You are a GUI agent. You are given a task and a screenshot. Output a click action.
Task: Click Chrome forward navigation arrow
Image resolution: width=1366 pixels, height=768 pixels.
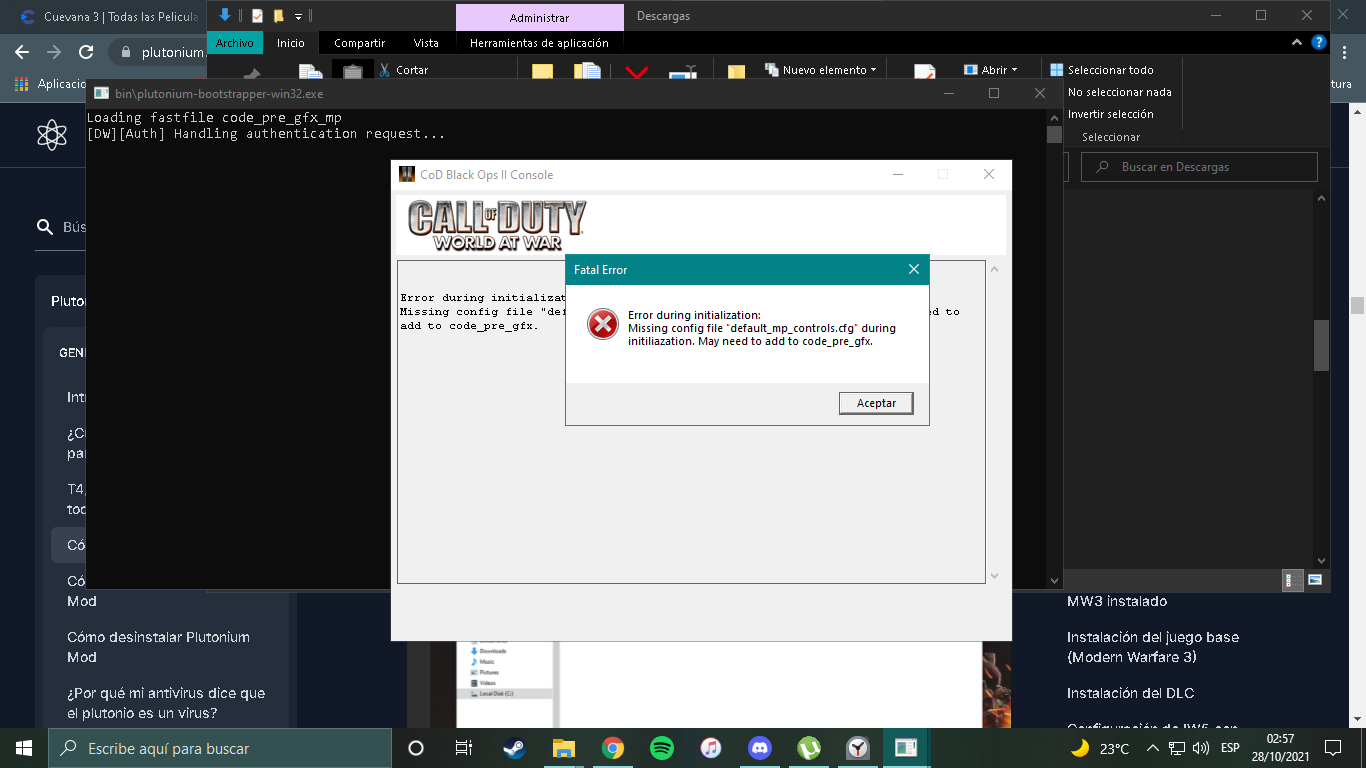(x=54, y=52)
